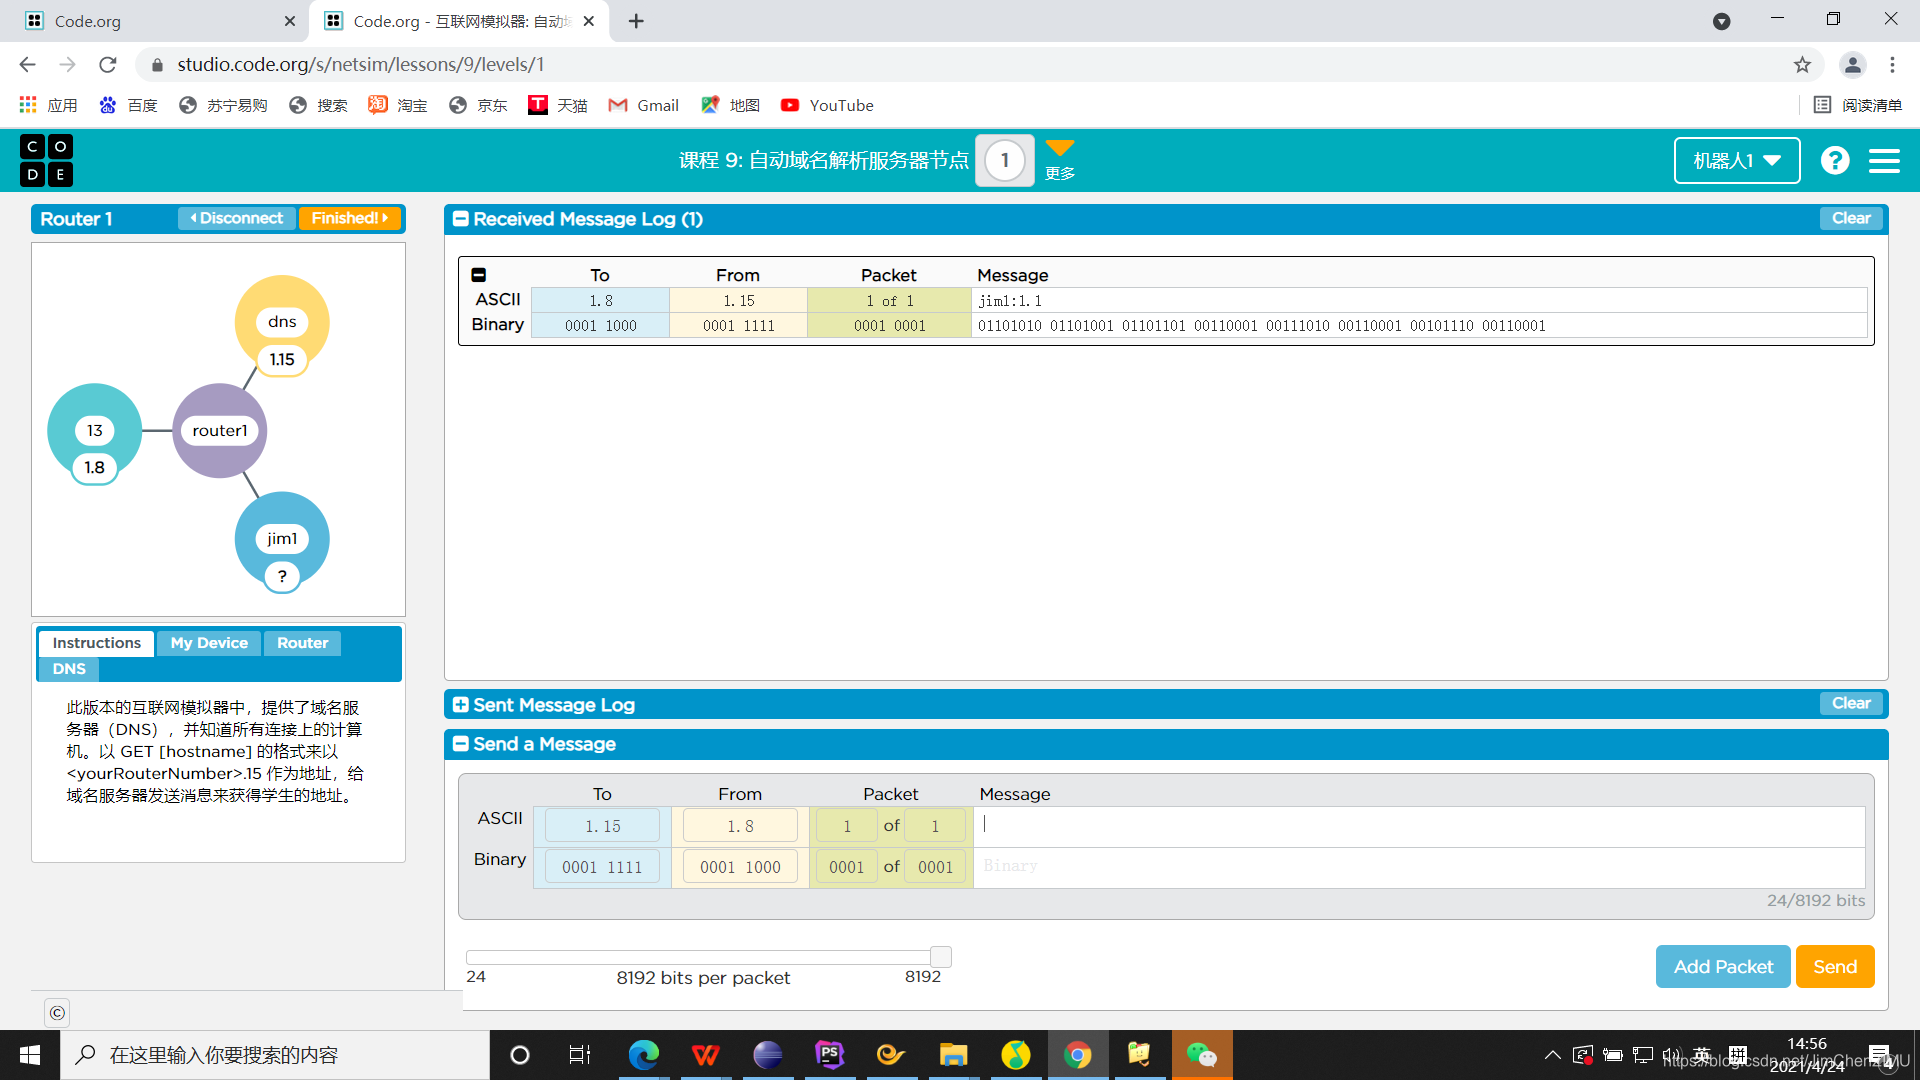Click the jim1 node in network diagram
The height and width of the screenshot is (1080, 1920).
[x=282, y=539]
